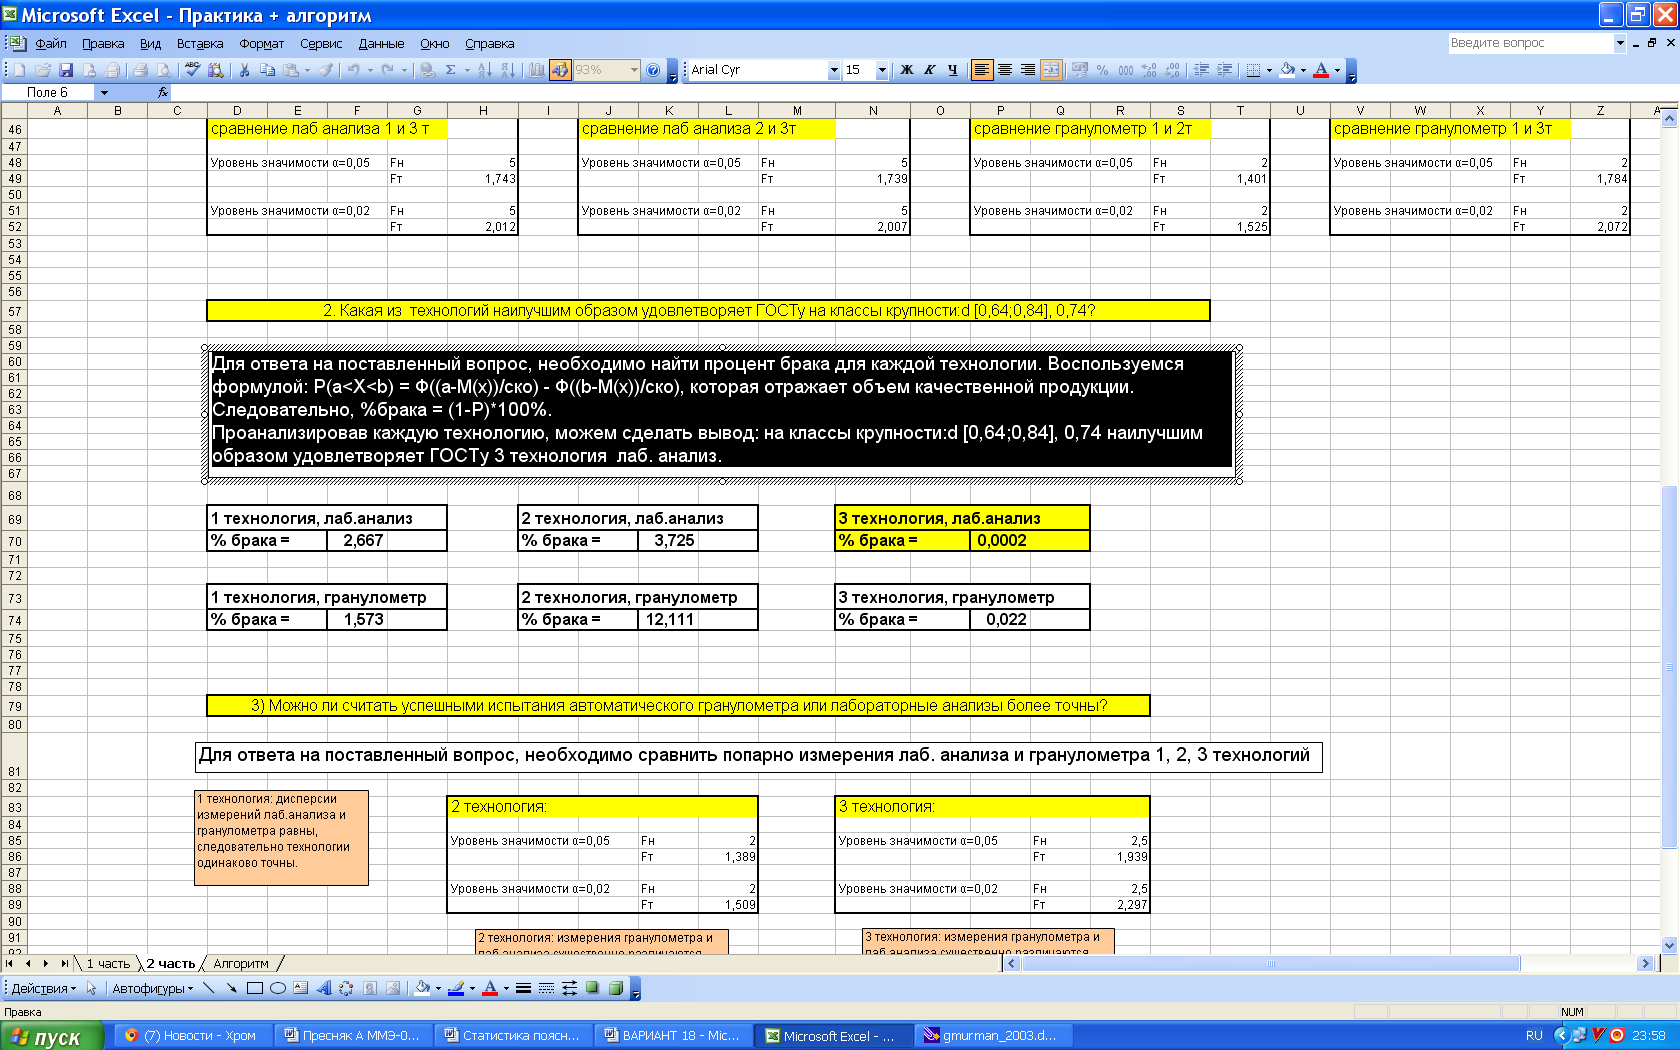The width and height of the screenshot is (1680, 1050).
Task: Toggle align right button
Action: click(x=1028, y=70)
